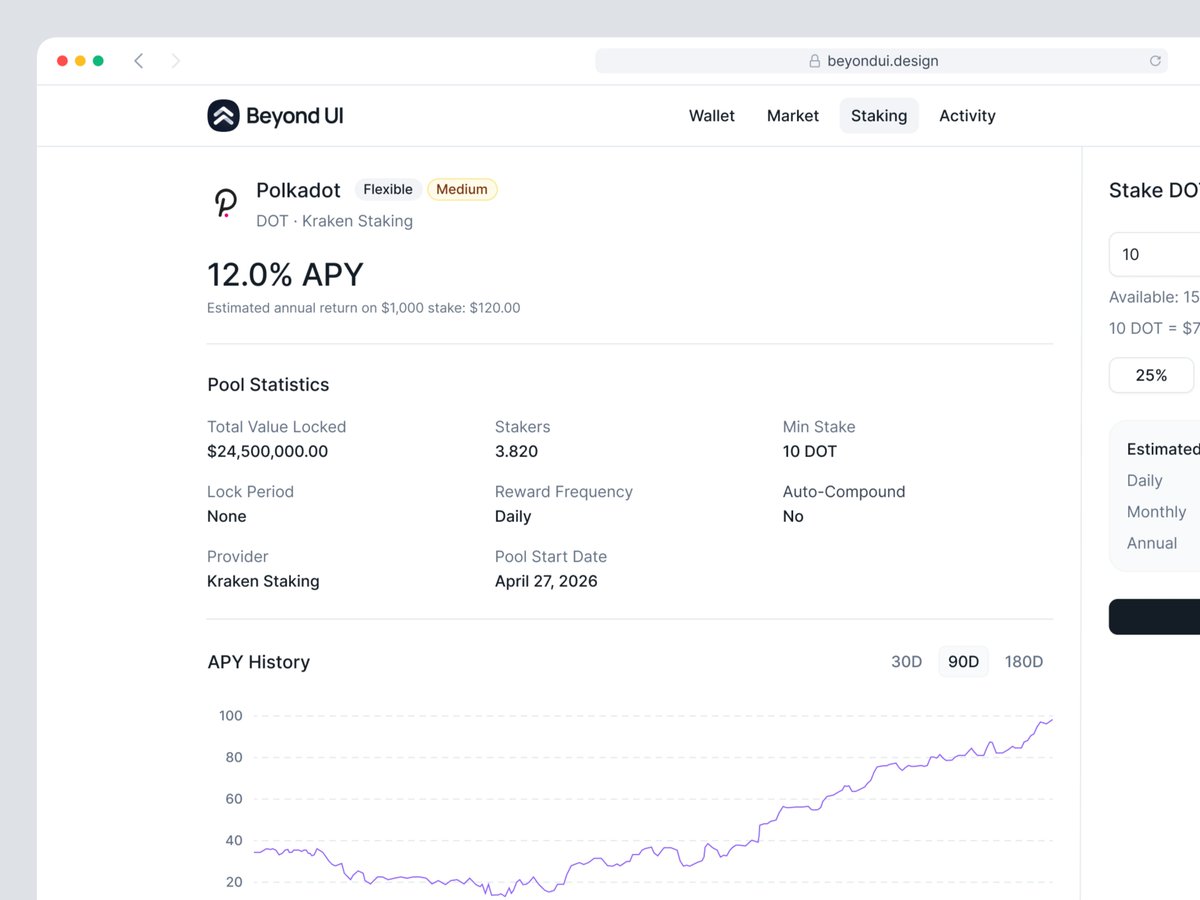This screenshot has height=900, width=1200.
Task: Click the April 27, 2026 date
Action: [546, 581]
